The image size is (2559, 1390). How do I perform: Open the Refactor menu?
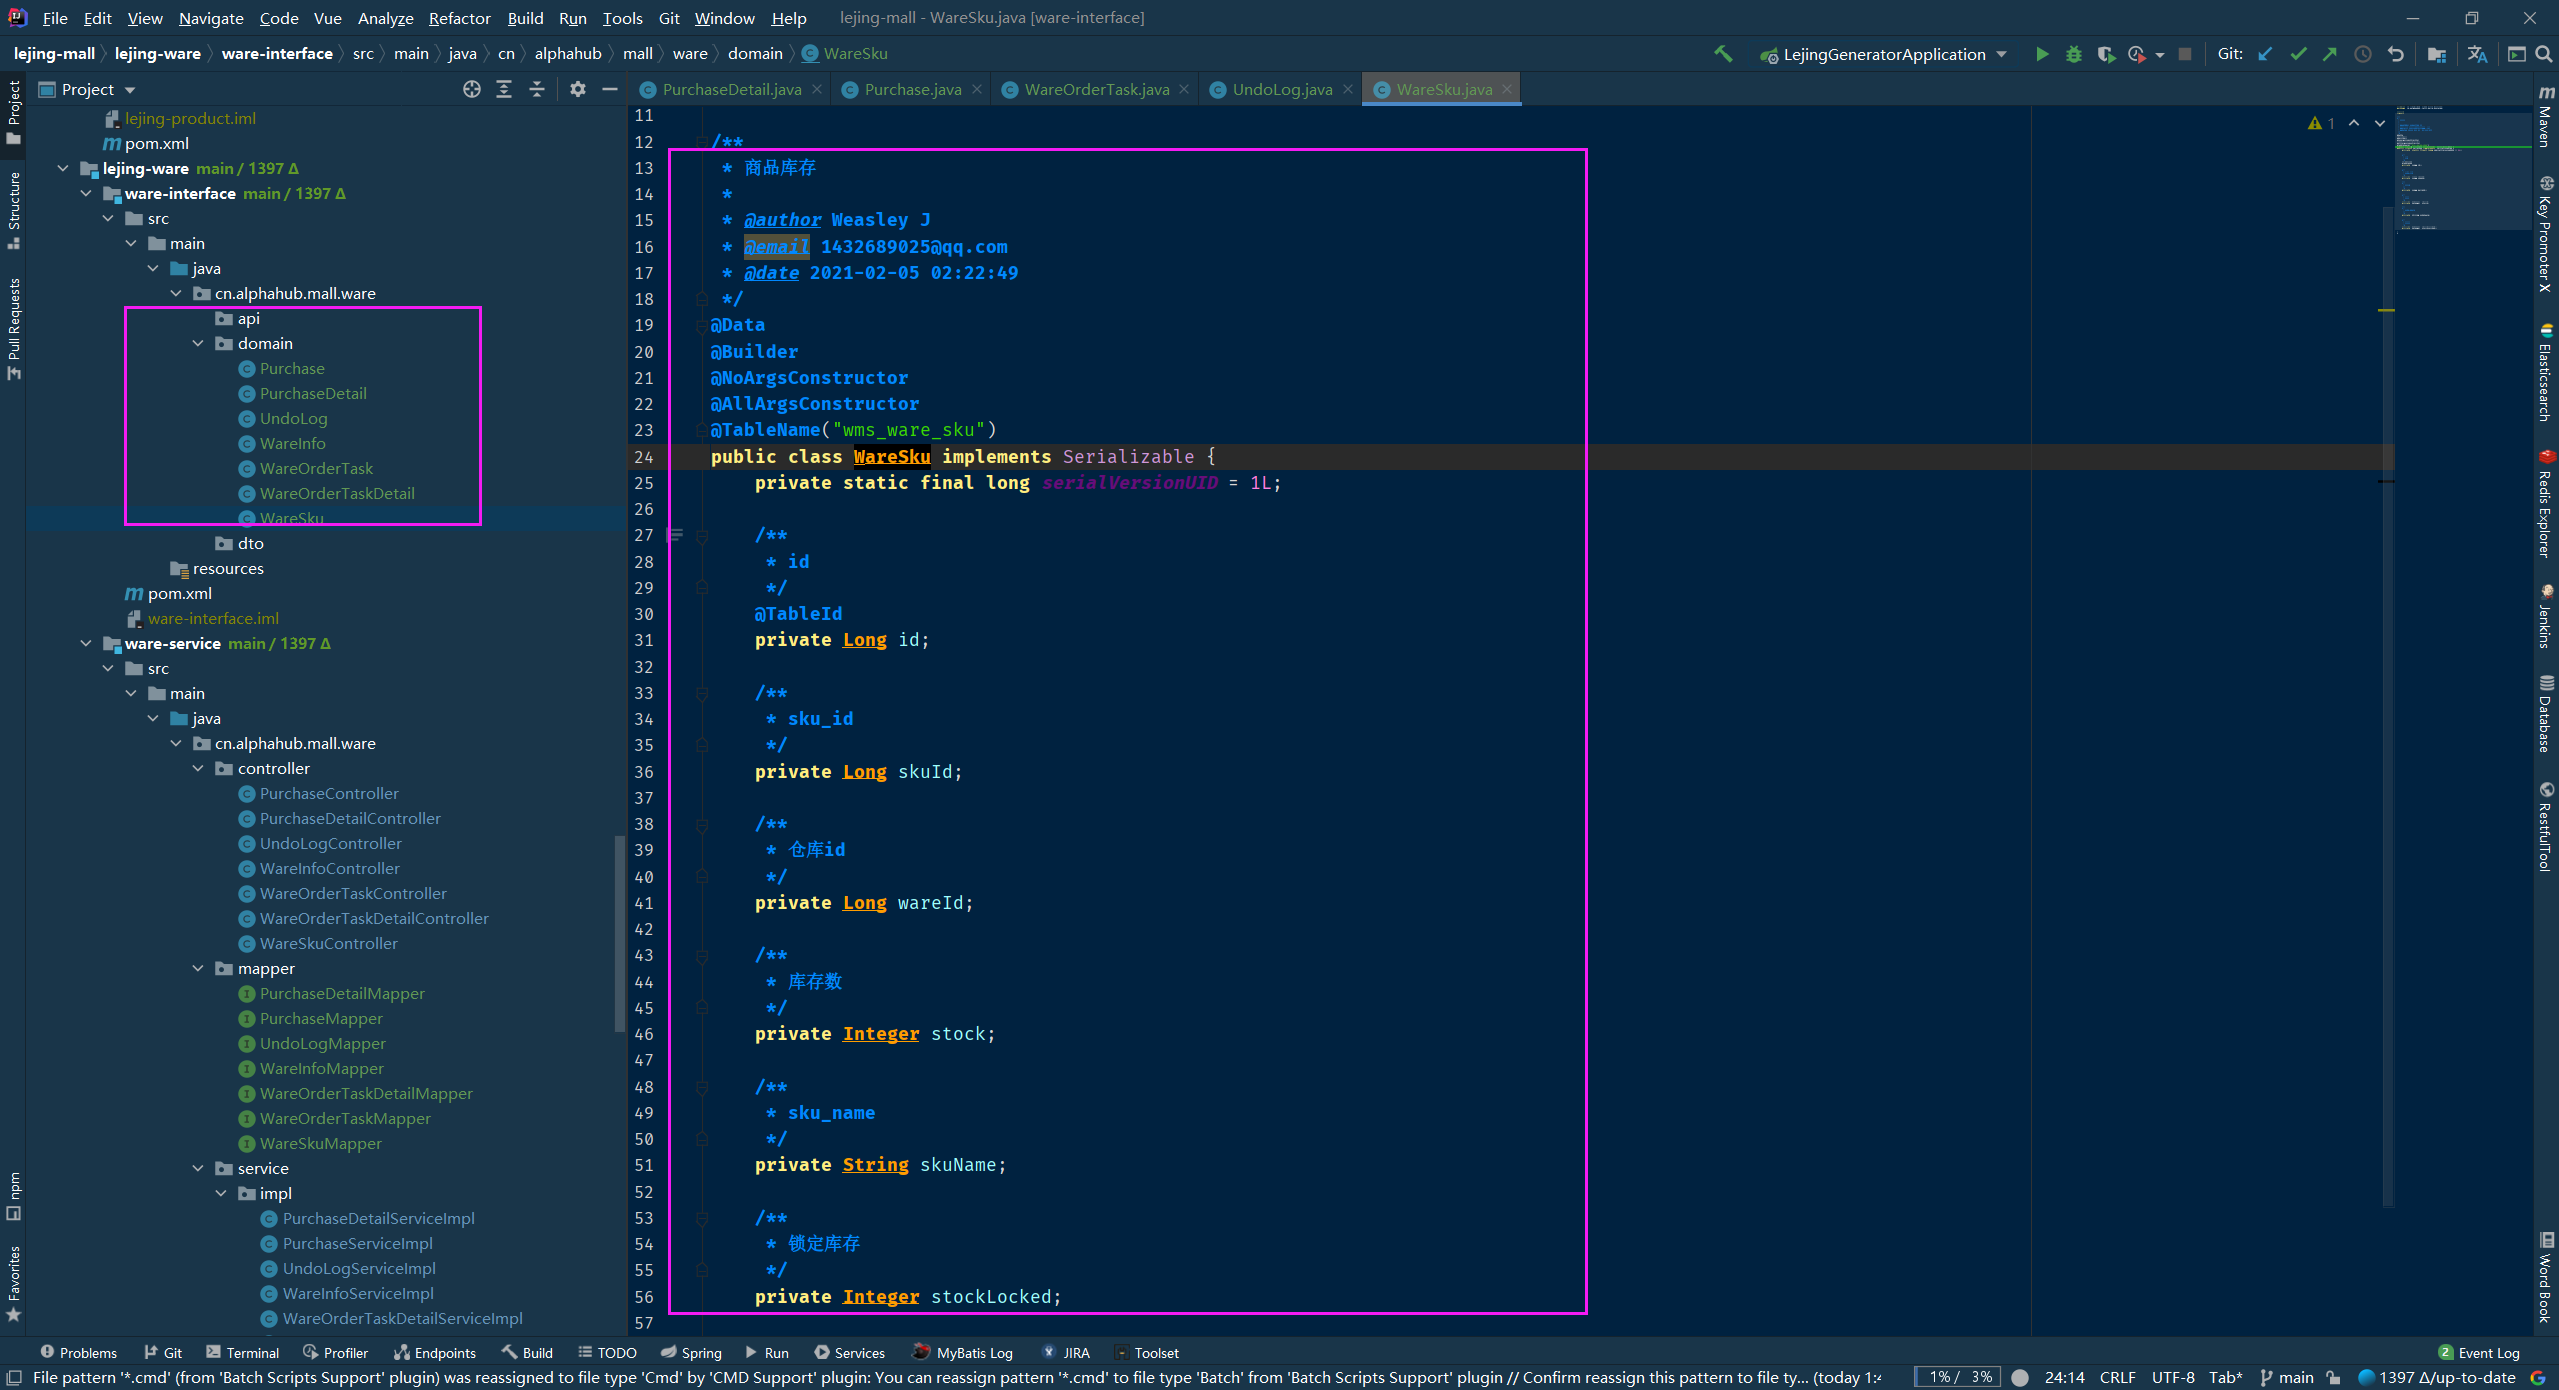[x=459, y=18]
